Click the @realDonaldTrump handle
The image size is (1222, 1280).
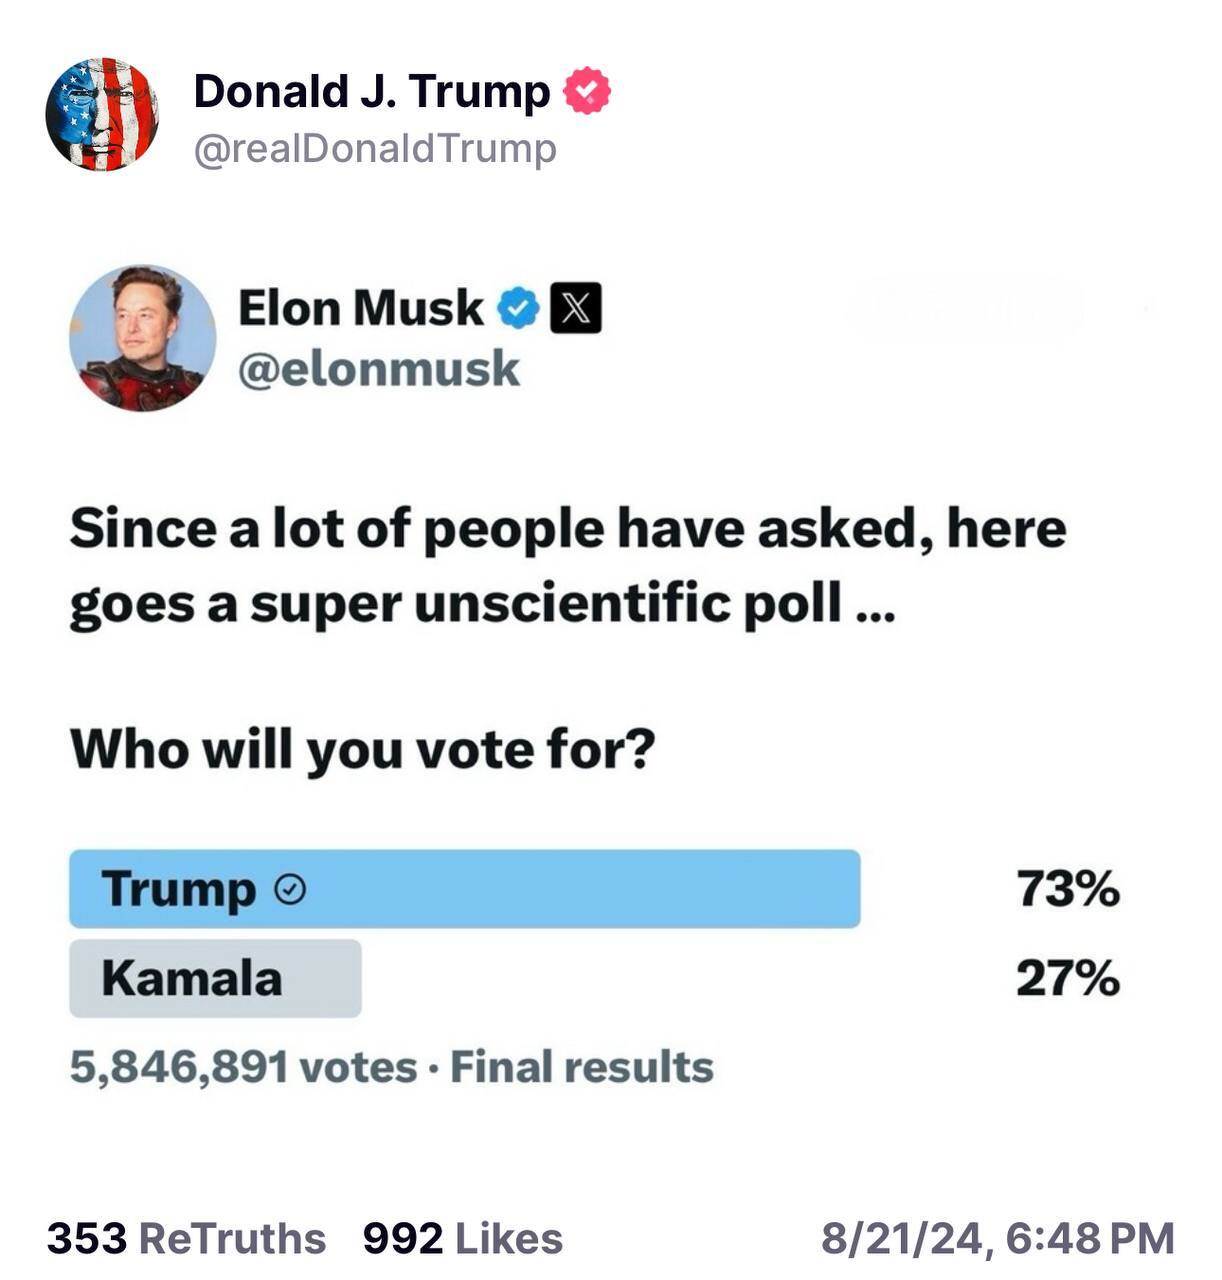click(374, 149)
